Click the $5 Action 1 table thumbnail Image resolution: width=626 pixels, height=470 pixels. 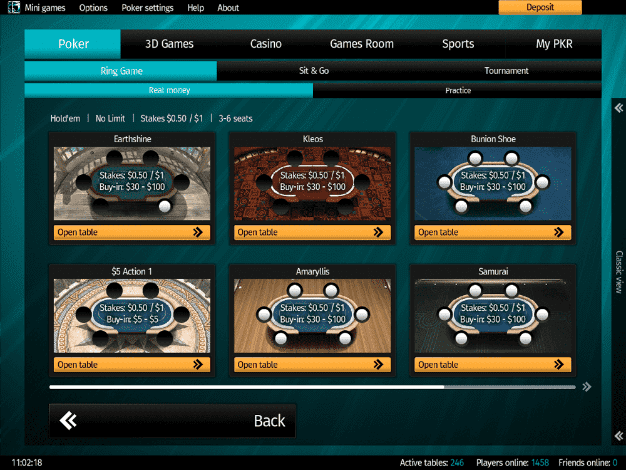(x=132, y=316)
